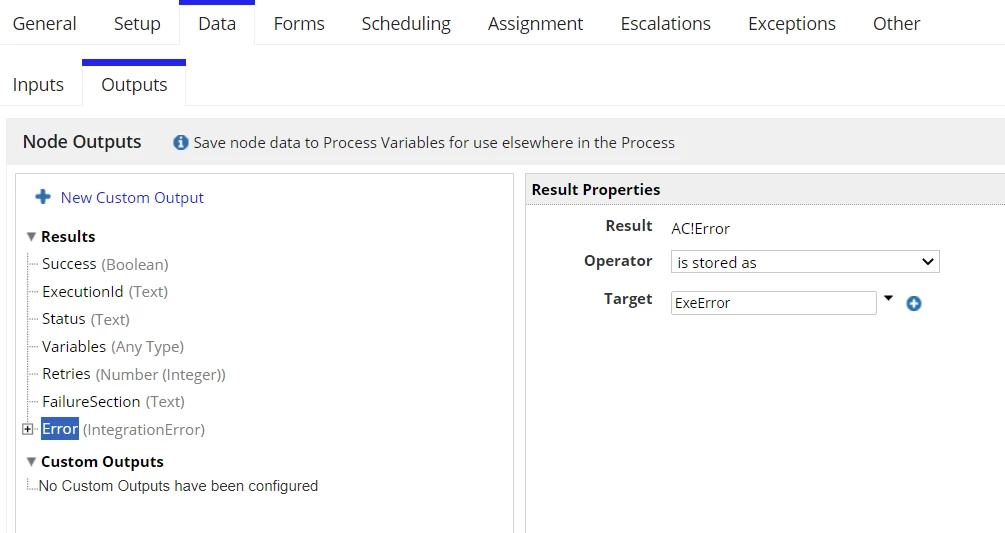Click the blue plus icon next to Target
Image resolution: width=1005 pixels, height=533 pixels.
[x=913, y=304]
